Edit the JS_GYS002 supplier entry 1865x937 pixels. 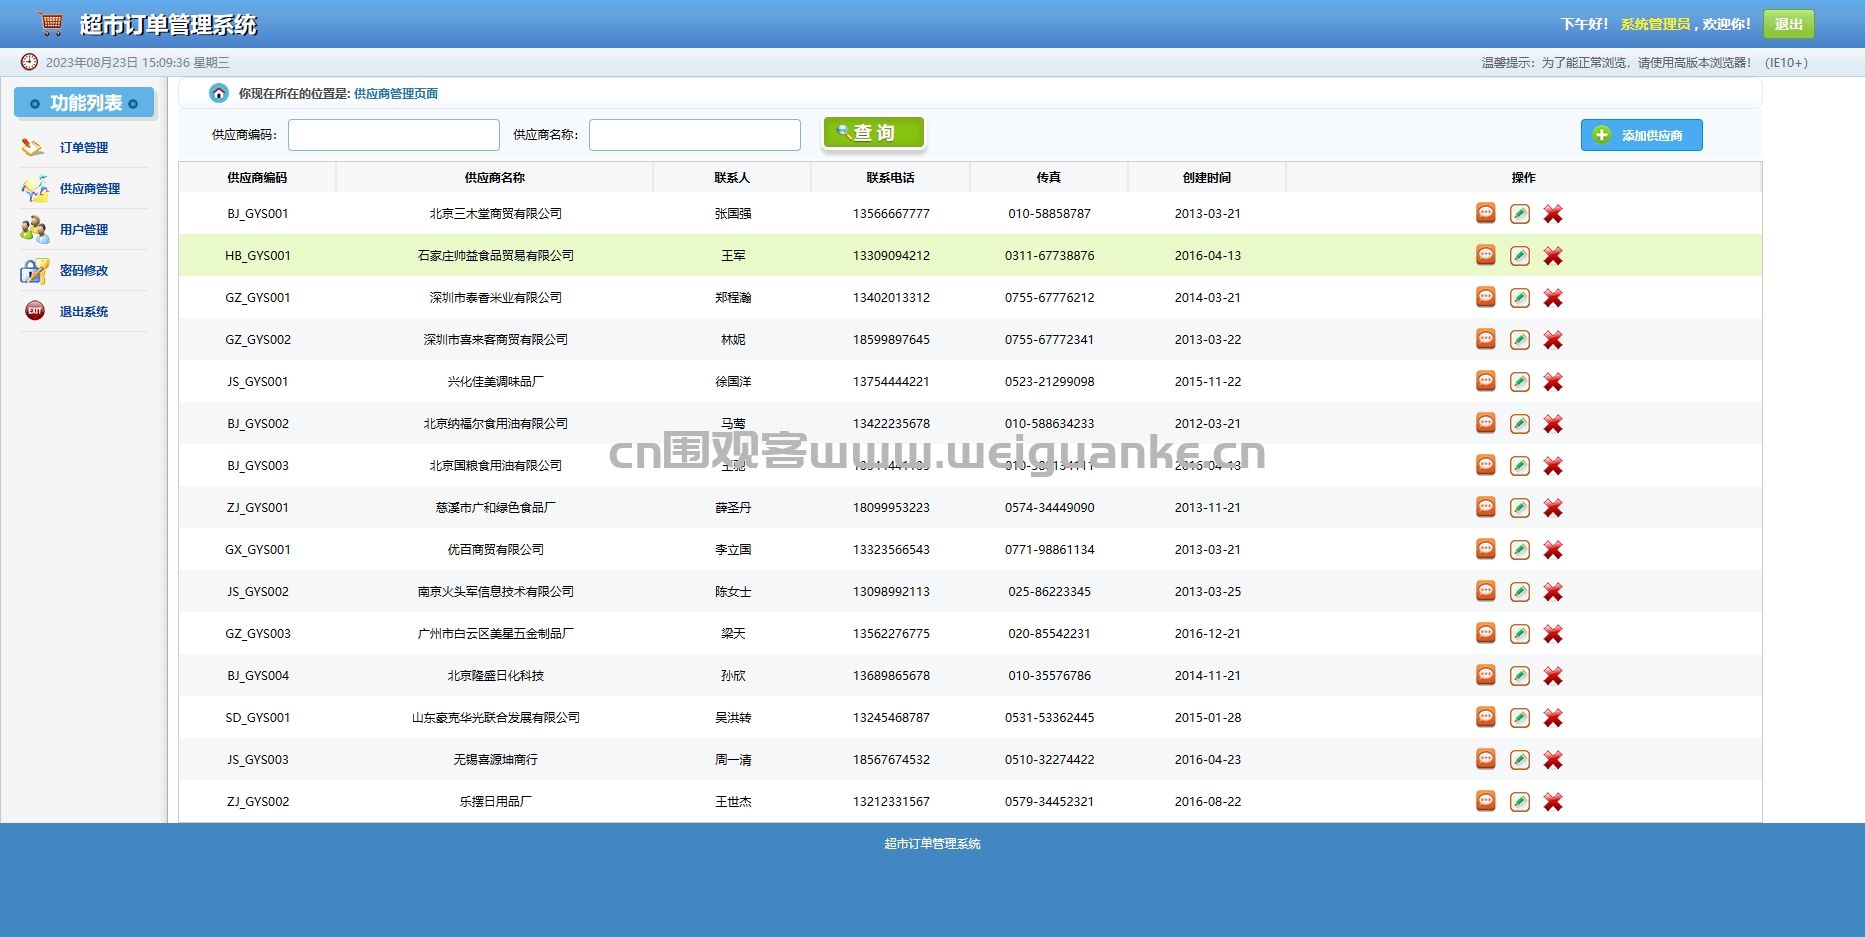(x=1520, y=592)
